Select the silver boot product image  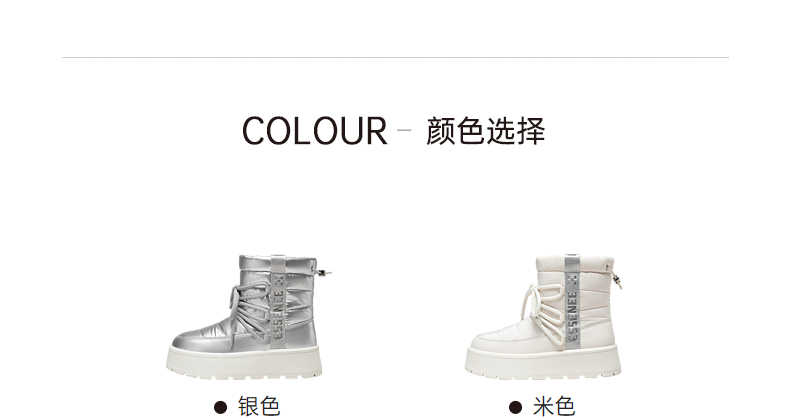(248, 317)
